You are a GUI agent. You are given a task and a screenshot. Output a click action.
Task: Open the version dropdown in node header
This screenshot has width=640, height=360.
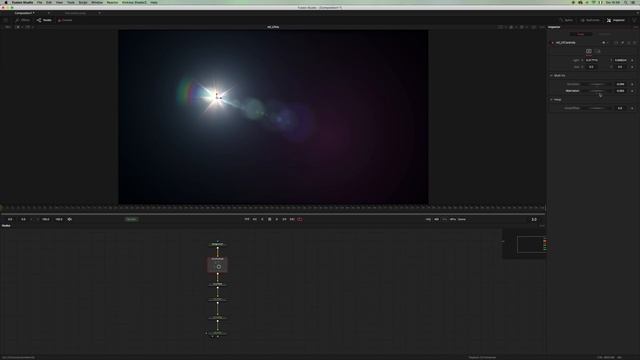click(604, 43)
